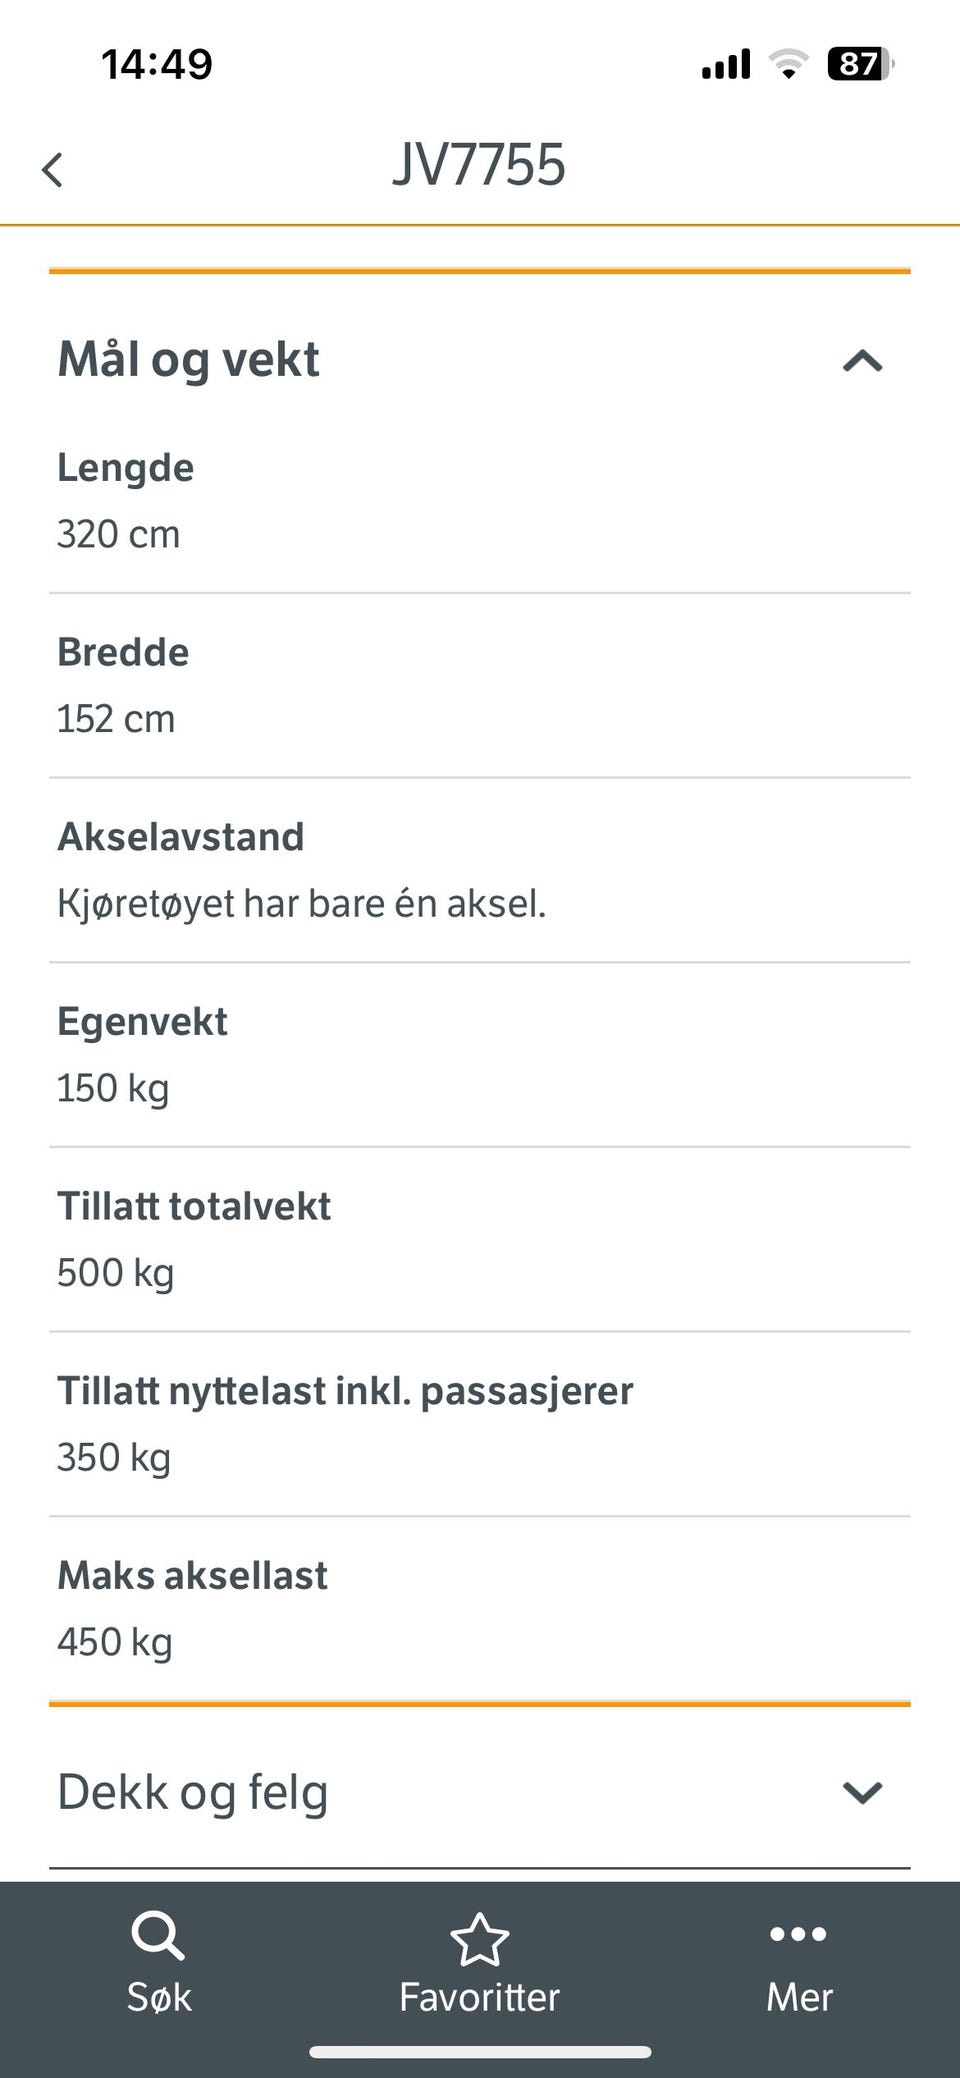Collapse the Mål og vekt section chevron

[x=862, y=361]
